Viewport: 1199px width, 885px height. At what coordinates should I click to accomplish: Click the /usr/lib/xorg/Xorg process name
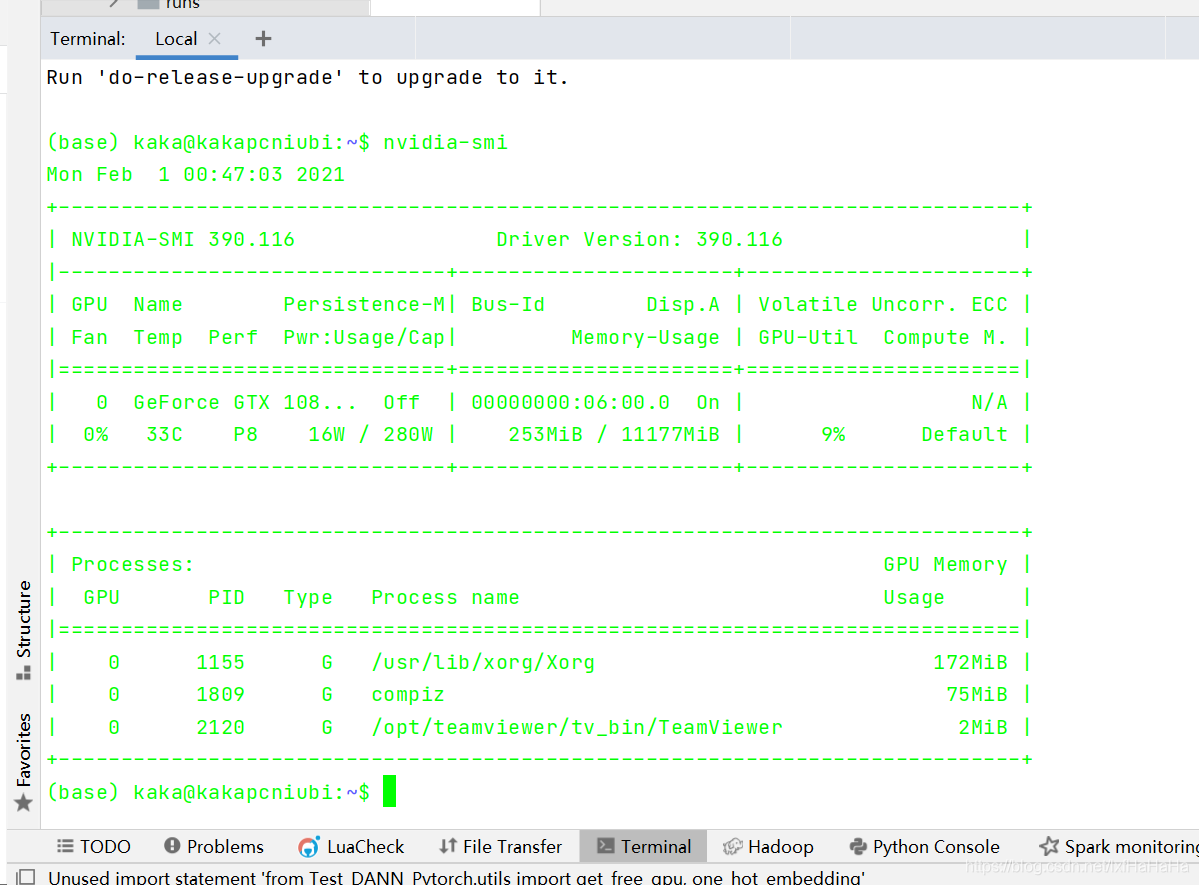click(x=483, y=662)
